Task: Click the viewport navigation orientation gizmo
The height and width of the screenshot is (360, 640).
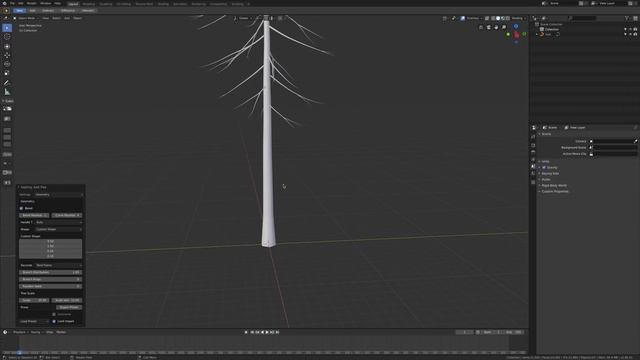Action: pyautogui.click(x=516, y=34)
